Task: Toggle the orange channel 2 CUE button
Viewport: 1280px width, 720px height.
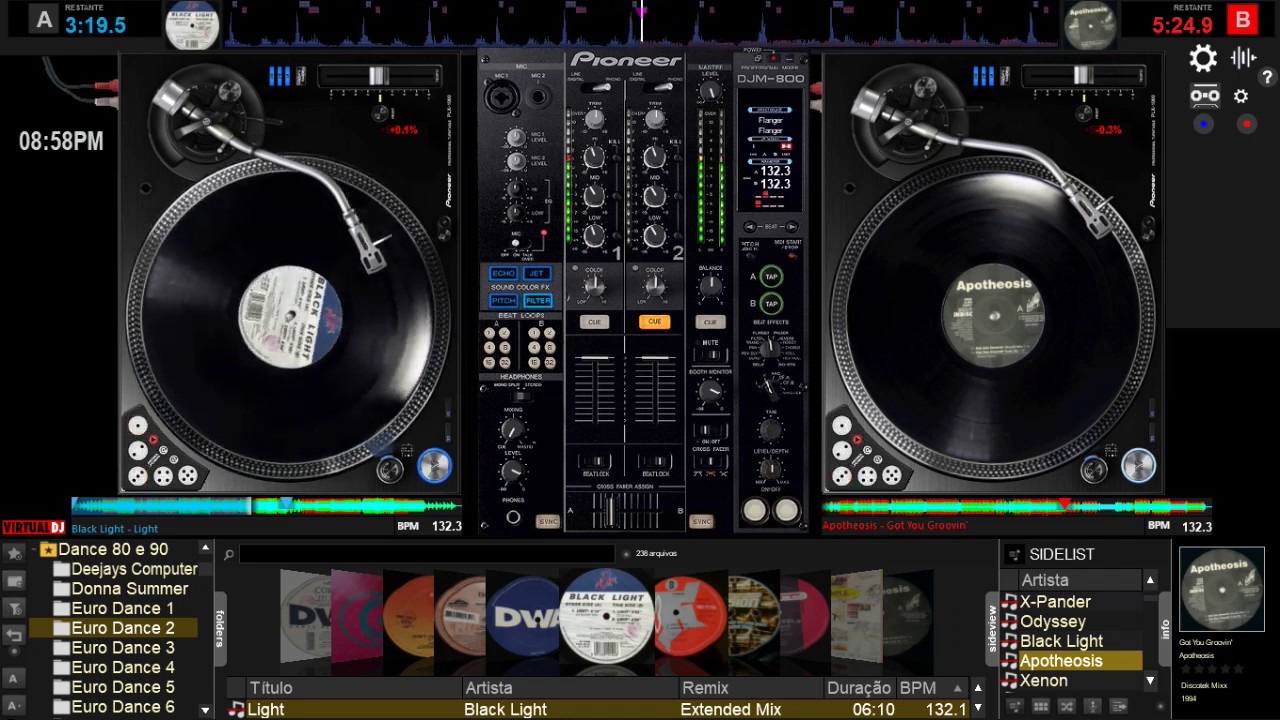Action: 654,322
